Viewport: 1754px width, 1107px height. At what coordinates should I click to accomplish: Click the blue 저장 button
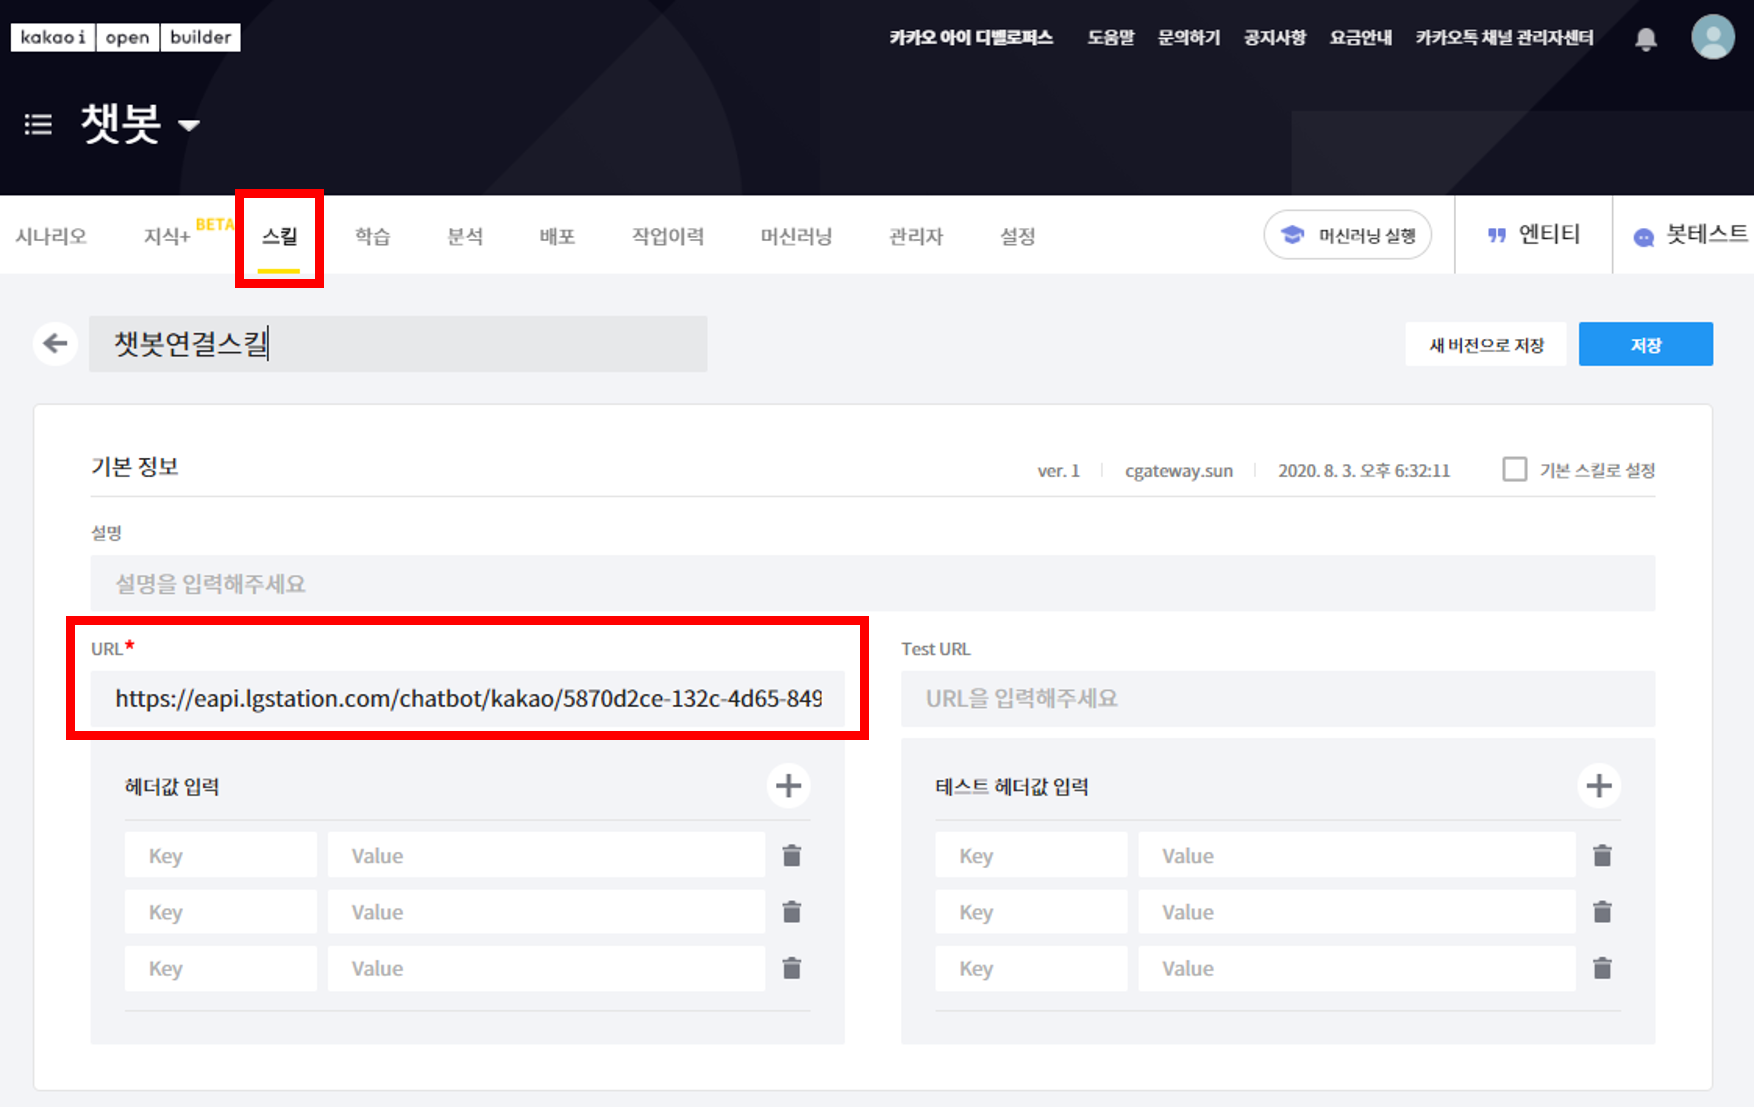[x=1645, y=345]
